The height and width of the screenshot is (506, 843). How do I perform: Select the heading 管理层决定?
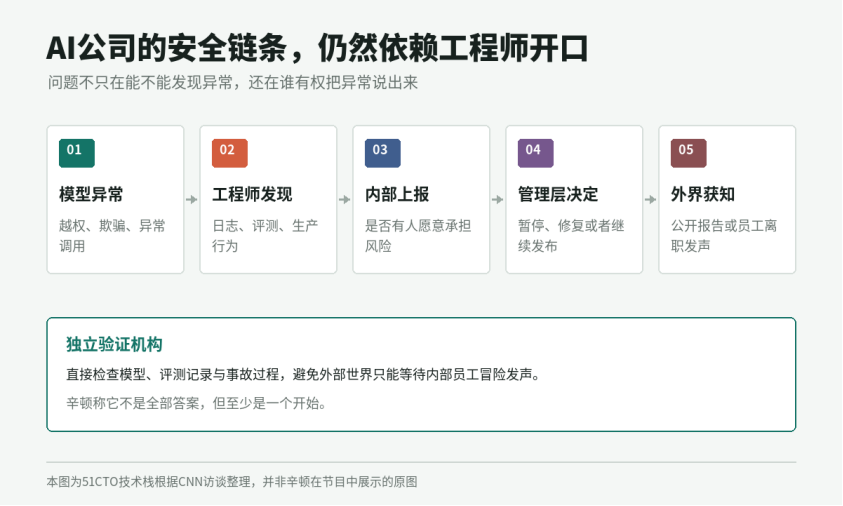pos(558,195)
